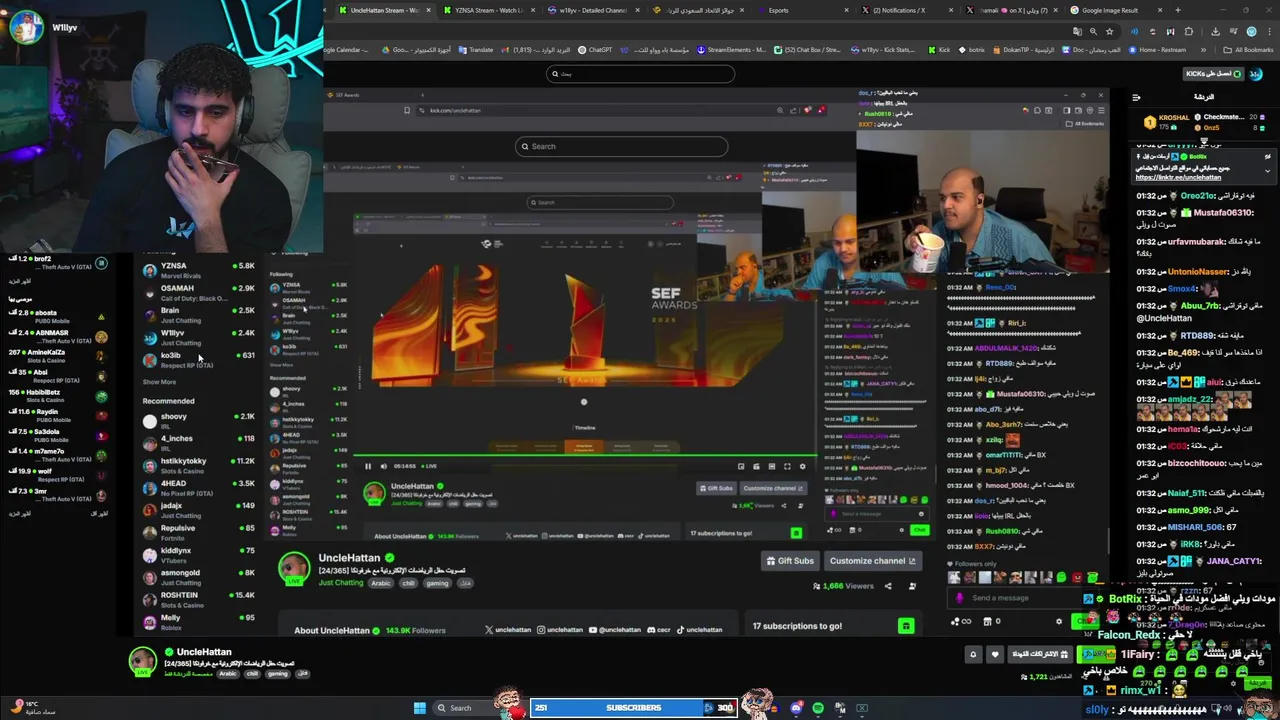Click large Customize channel button
The height and width of the screenshot is (720, 1280).
[x=873, y=561]
